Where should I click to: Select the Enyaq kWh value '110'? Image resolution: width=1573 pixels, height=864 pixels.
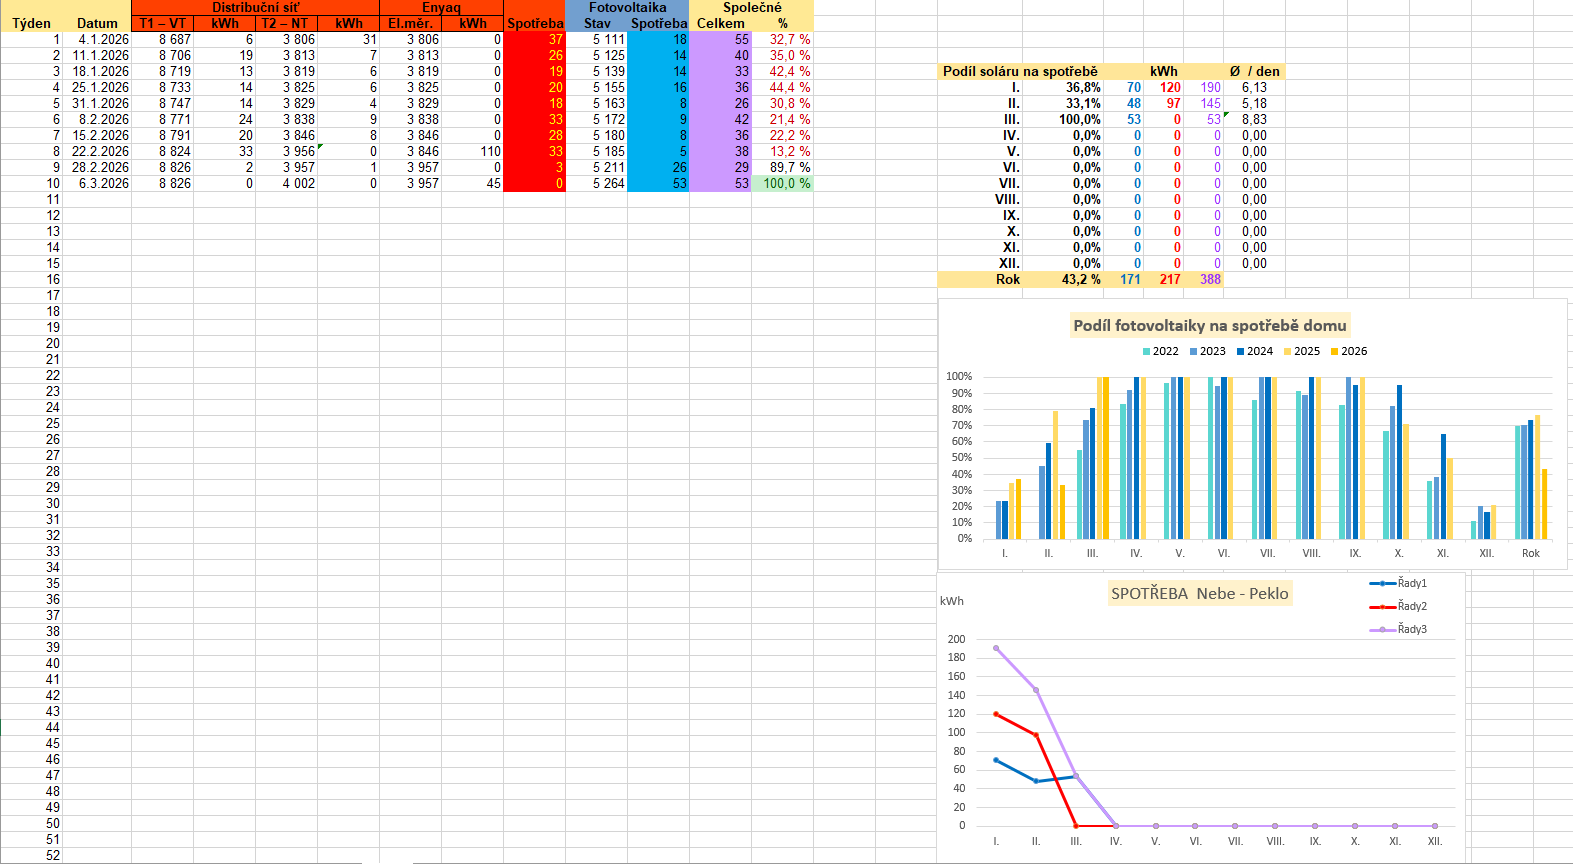click(472, 151)
